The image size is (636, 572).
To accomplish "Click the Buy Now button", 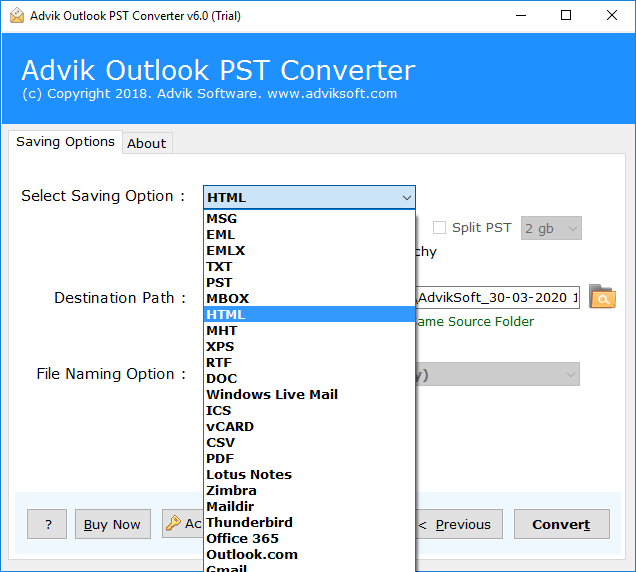I will (x=112, y=524).
